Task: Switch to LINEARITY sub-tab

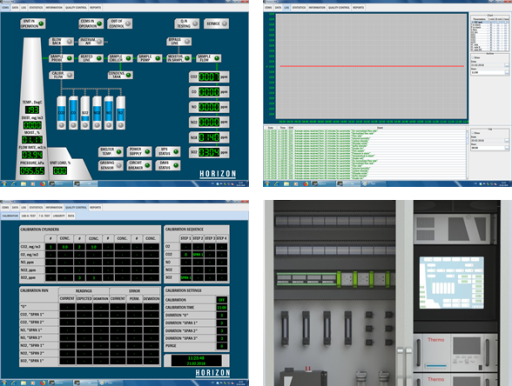Action: point(59,216)
